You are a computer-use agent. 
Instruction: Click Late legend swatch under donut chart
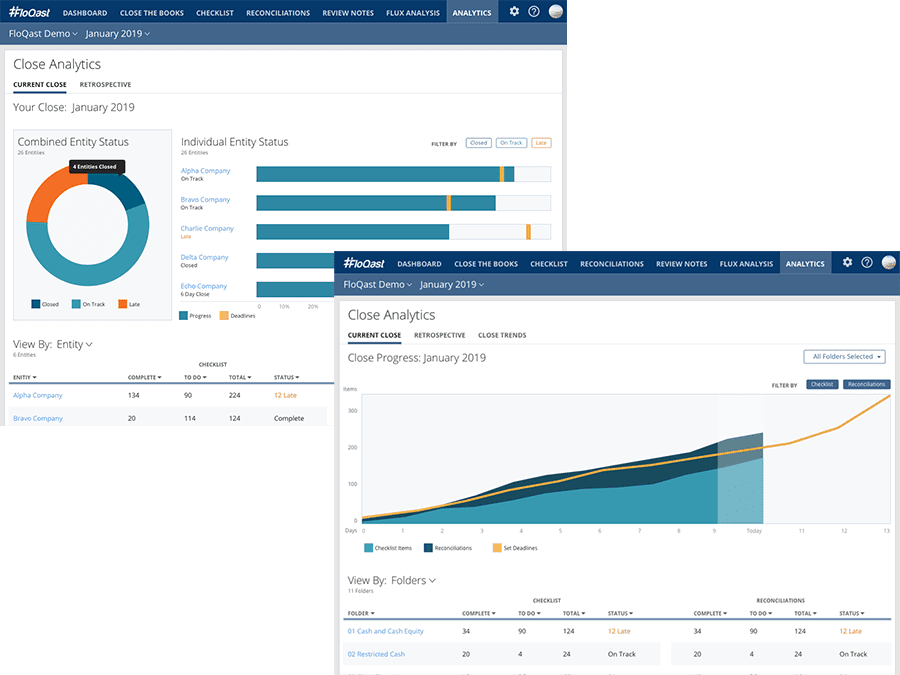point(122,304)
